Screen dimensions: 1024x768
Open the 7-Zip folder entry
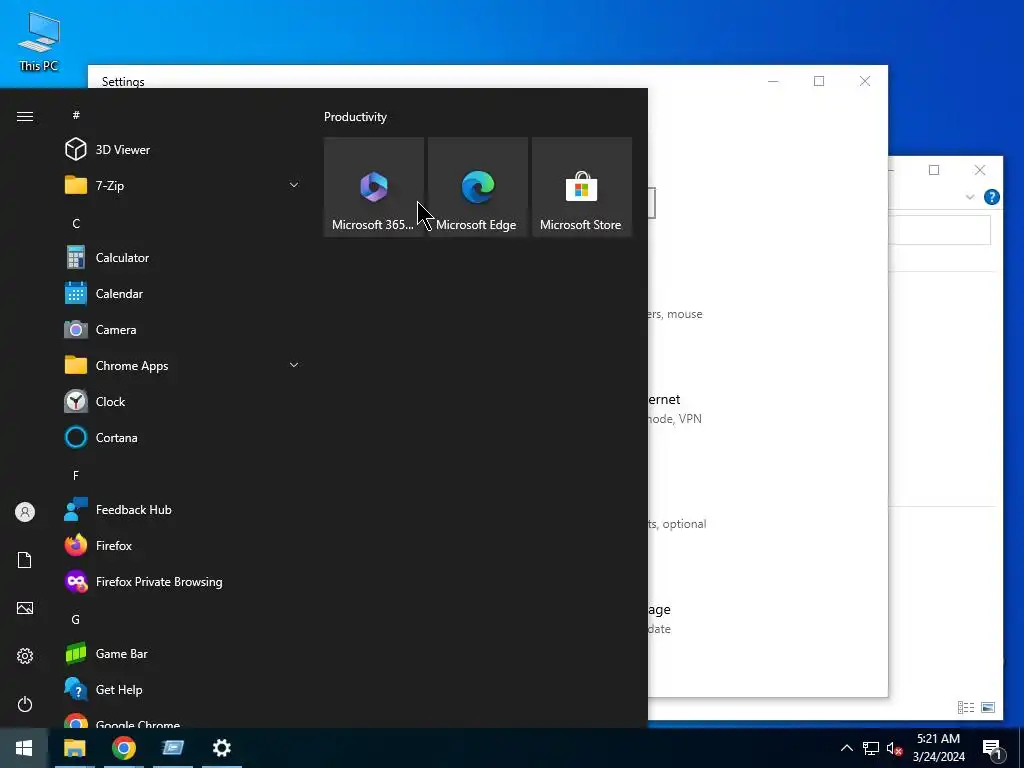pyautogui.click(x=183, y=185)
